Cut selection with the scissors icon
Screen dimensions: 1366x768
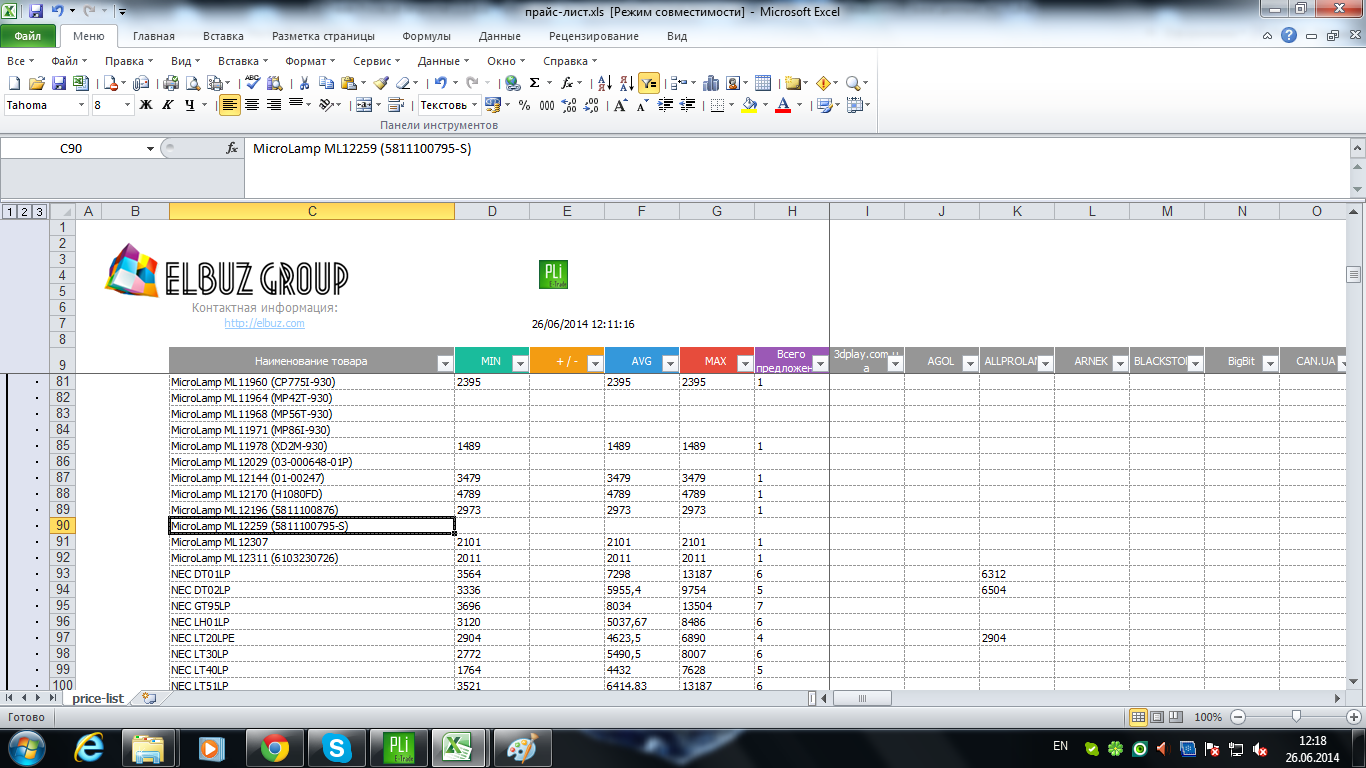pos(304,83)
